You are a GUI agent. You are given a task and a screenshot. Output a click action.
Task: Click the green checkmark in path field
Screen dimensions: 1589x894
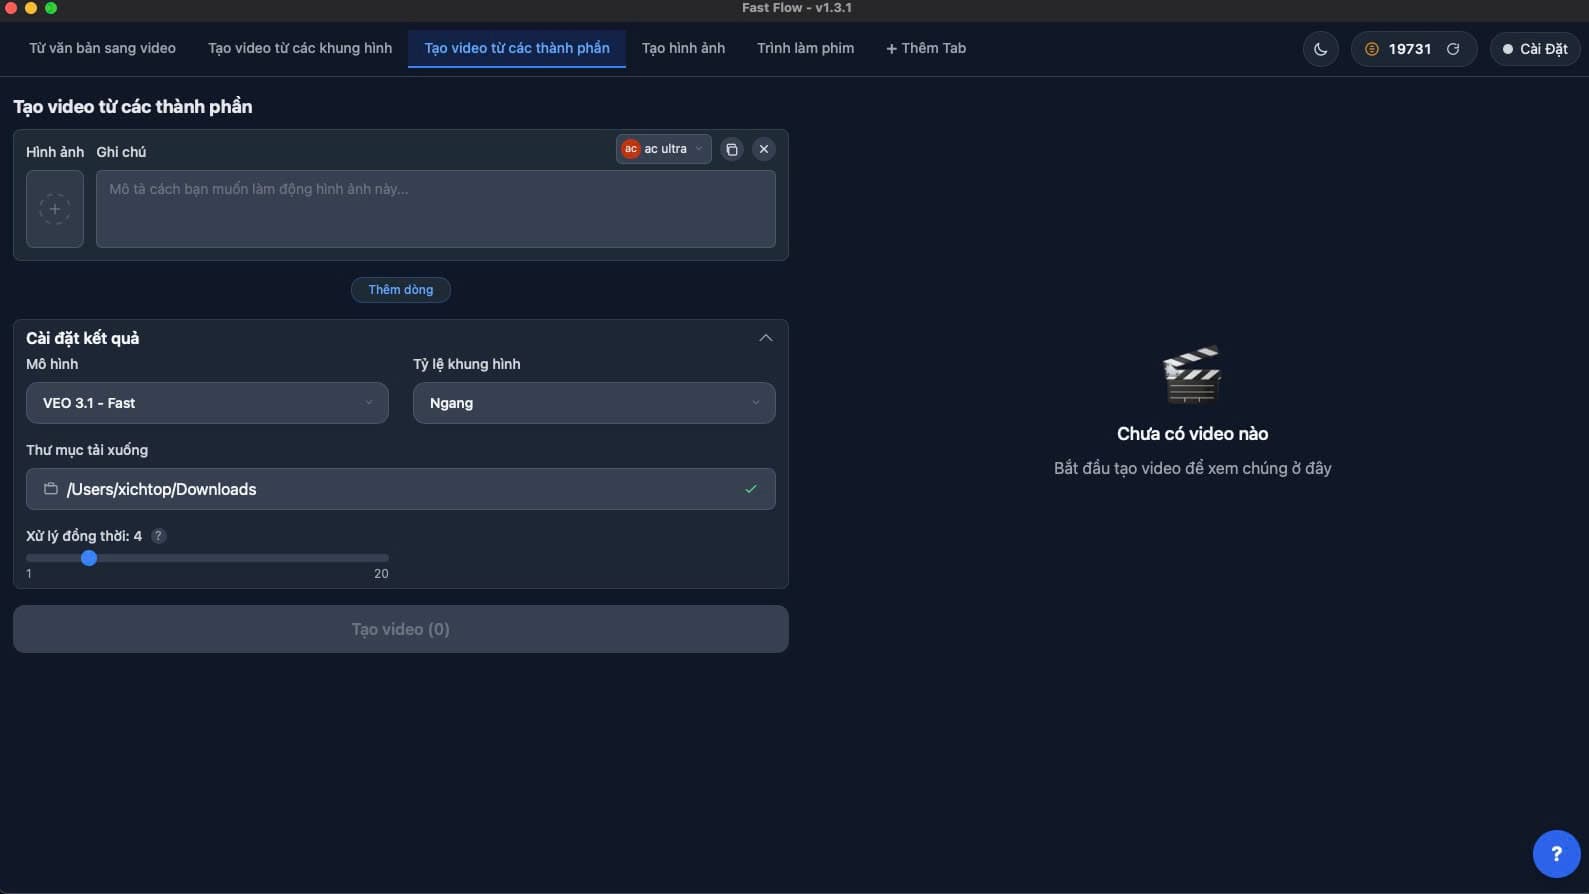[x=751, y=489]
